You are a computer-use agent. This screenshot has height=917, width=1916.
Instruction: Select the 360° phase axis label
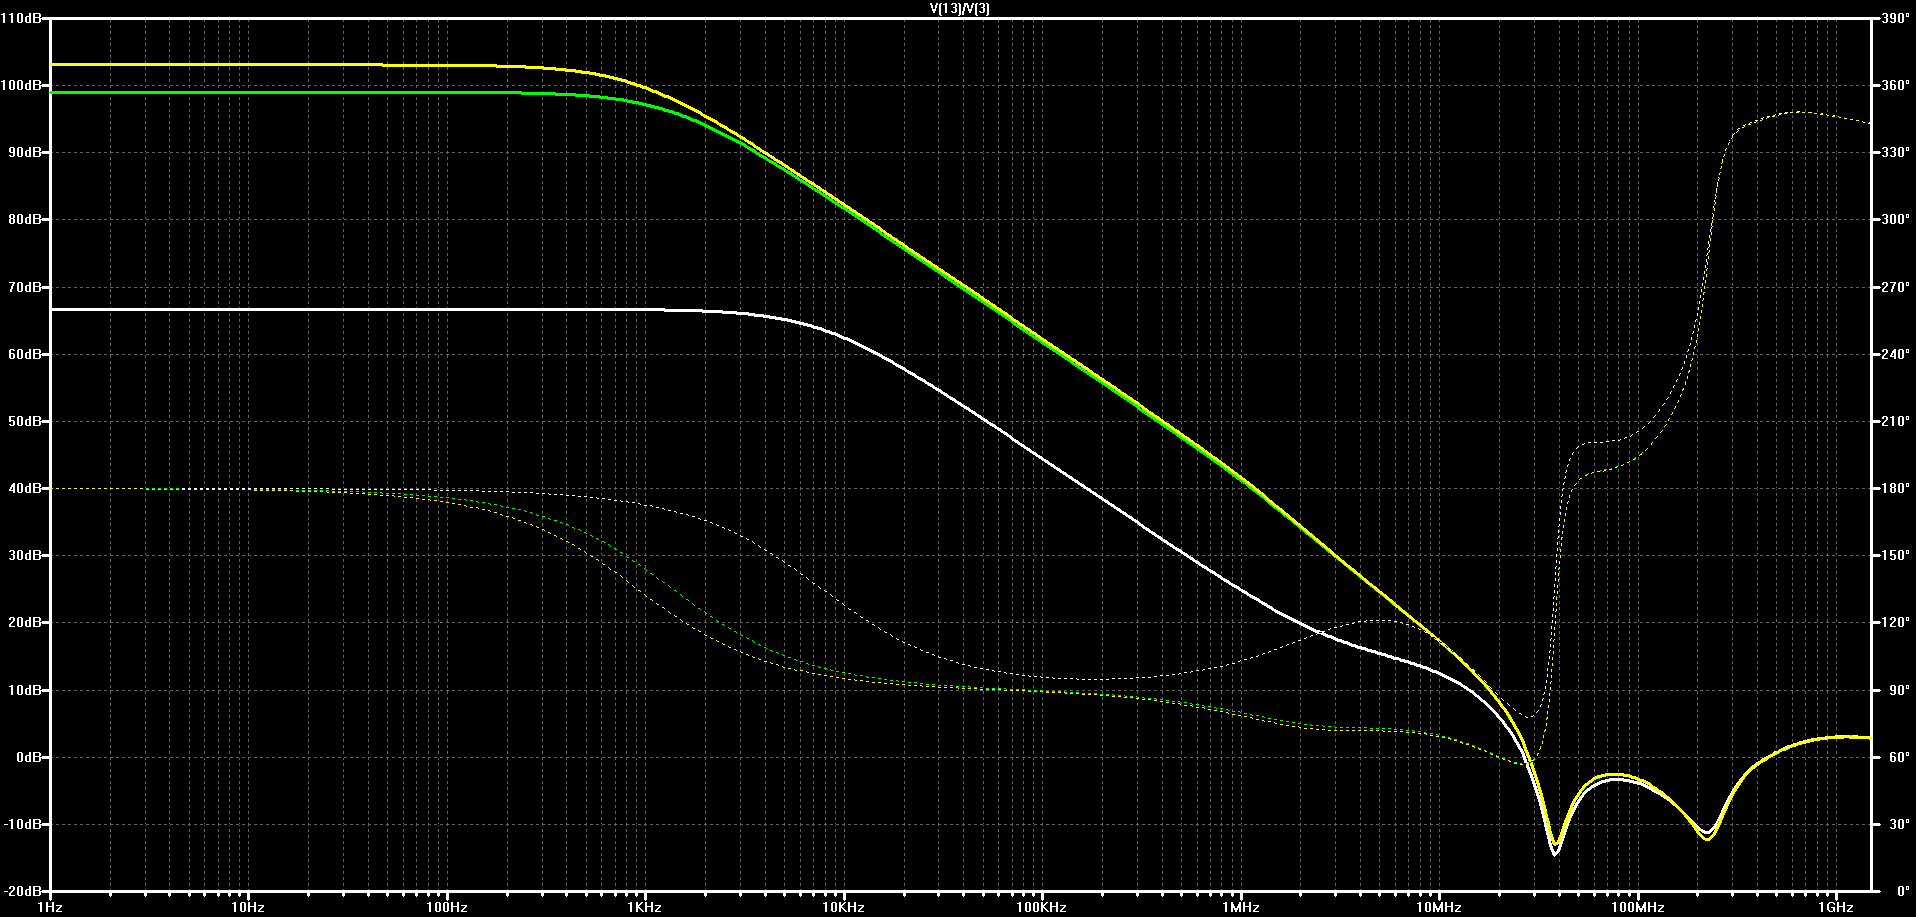point(1895,85)
